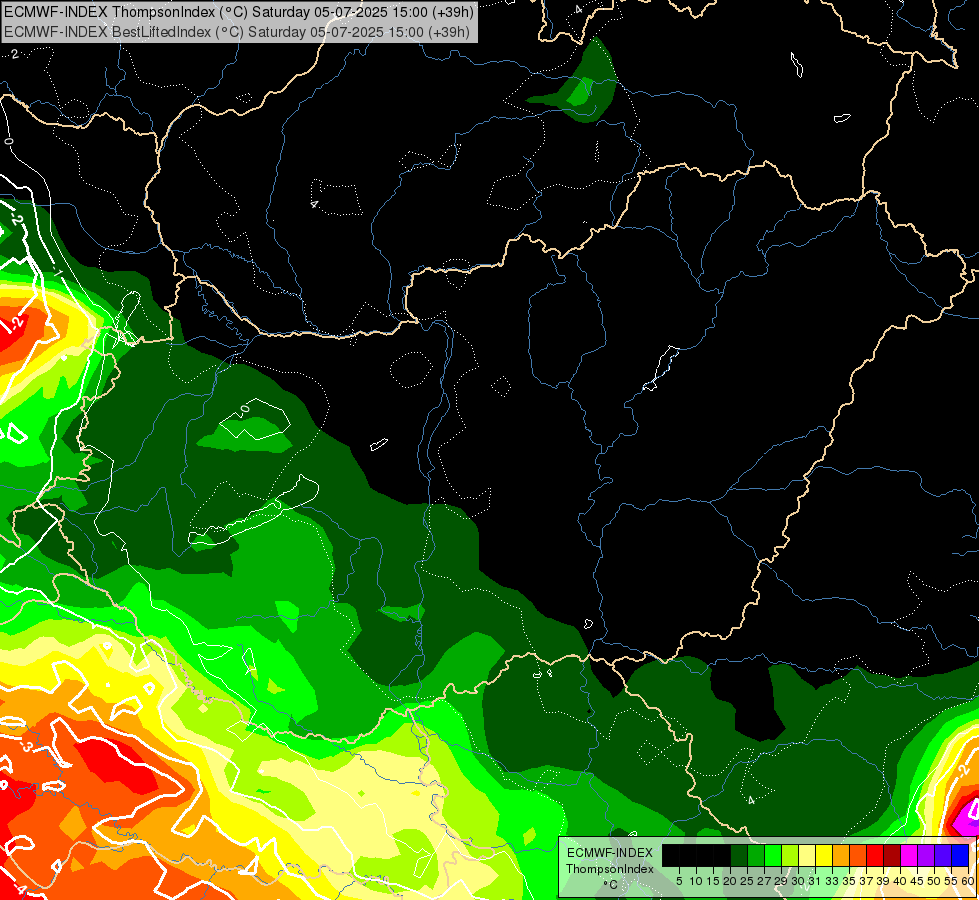Click the ECMWF-INDEX BestLiftedIndex title line

237,31
